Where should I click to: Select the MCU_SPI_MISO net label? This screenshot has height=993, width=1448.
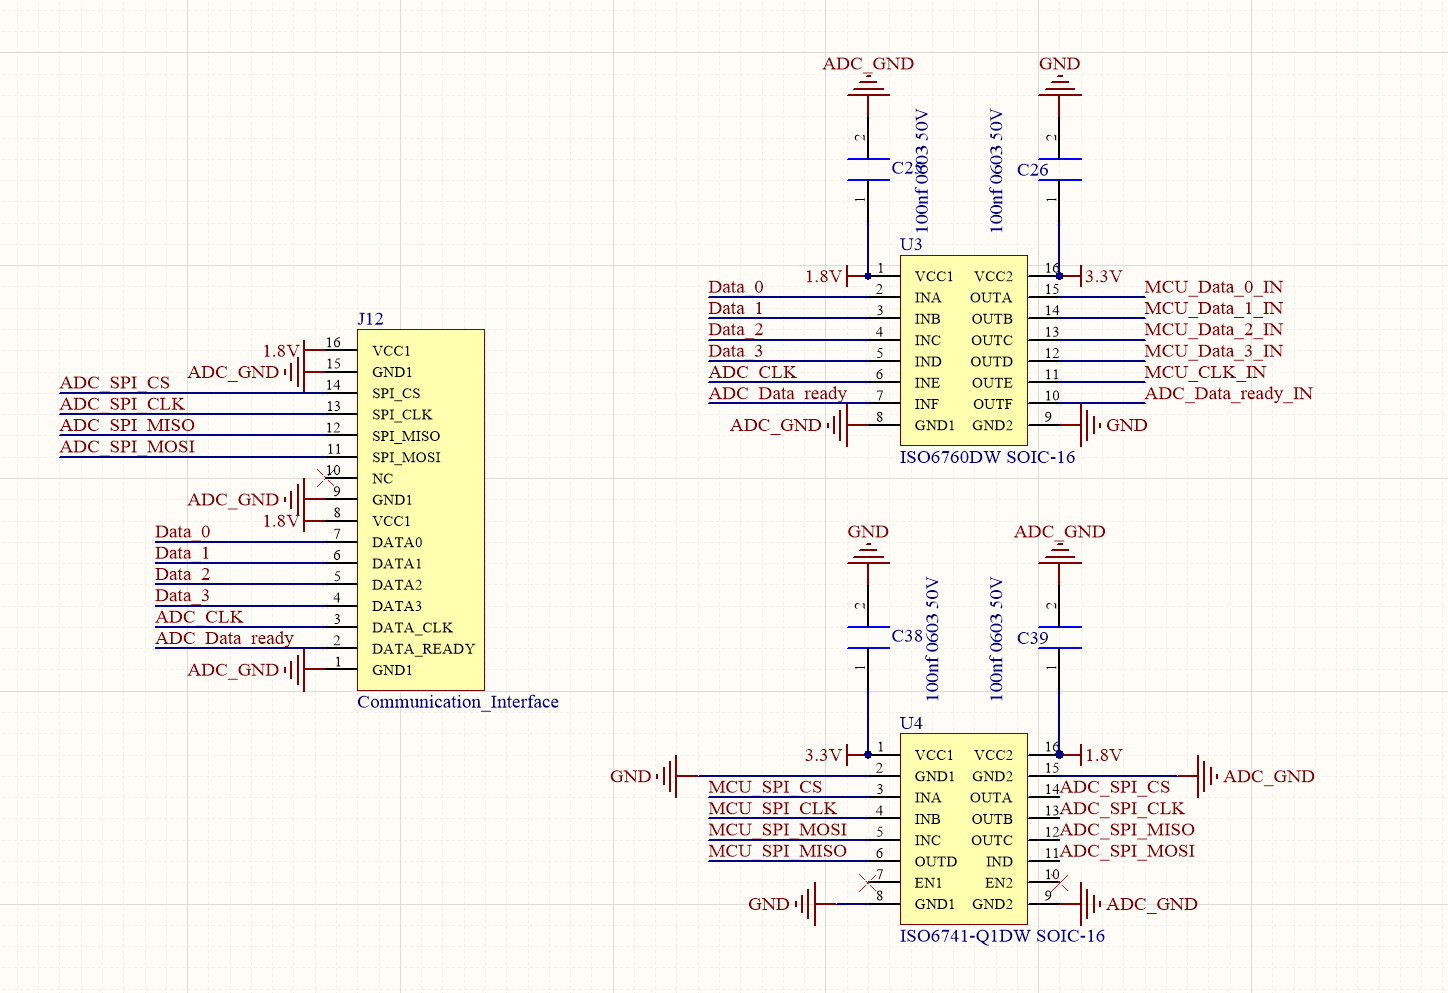[x=777, y=851]
